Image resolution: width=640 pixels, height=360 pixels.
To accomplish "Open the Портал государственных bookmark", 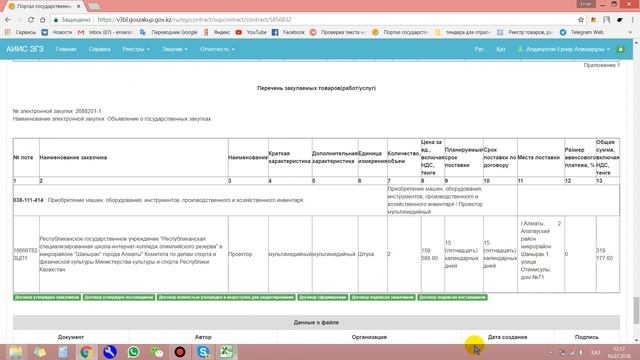I will [400, 32].
